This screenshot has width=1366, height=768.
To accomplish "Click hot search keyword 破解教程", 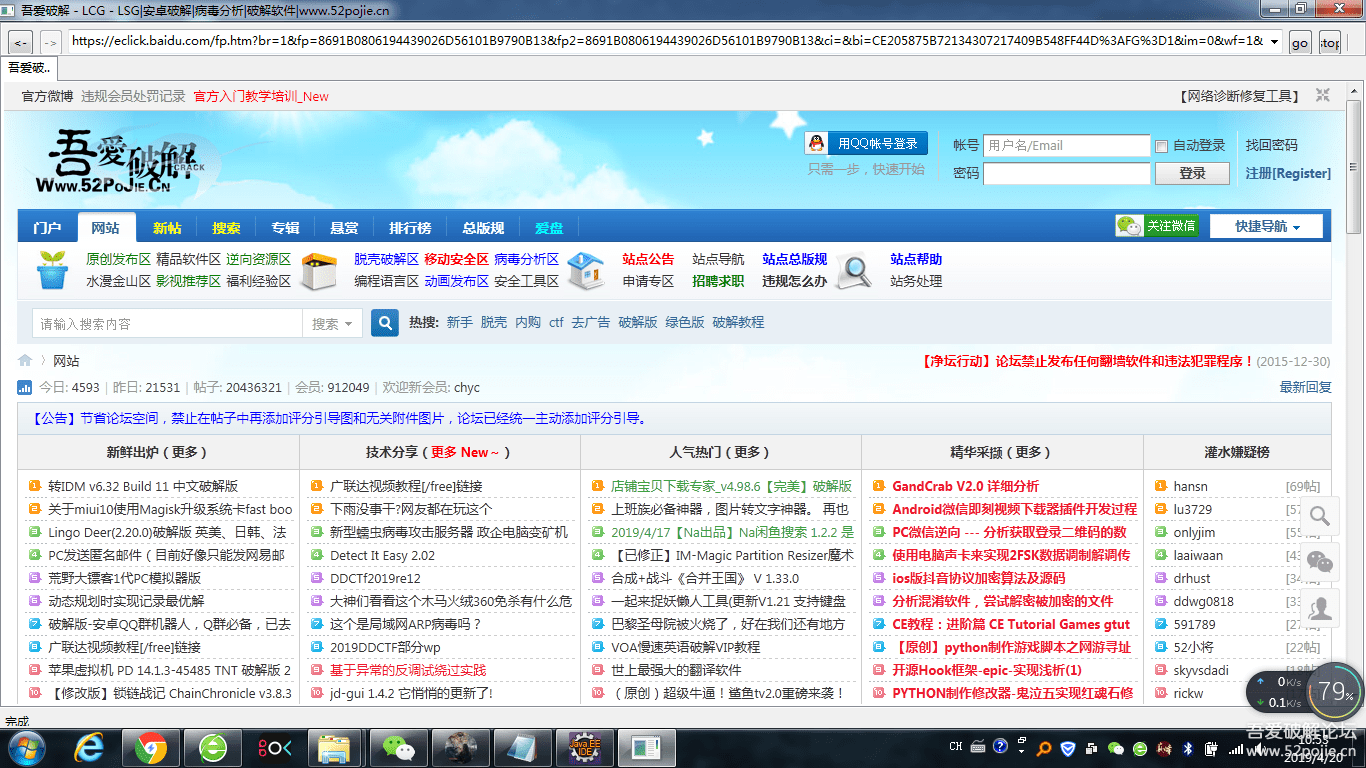I will click(738, 322).
